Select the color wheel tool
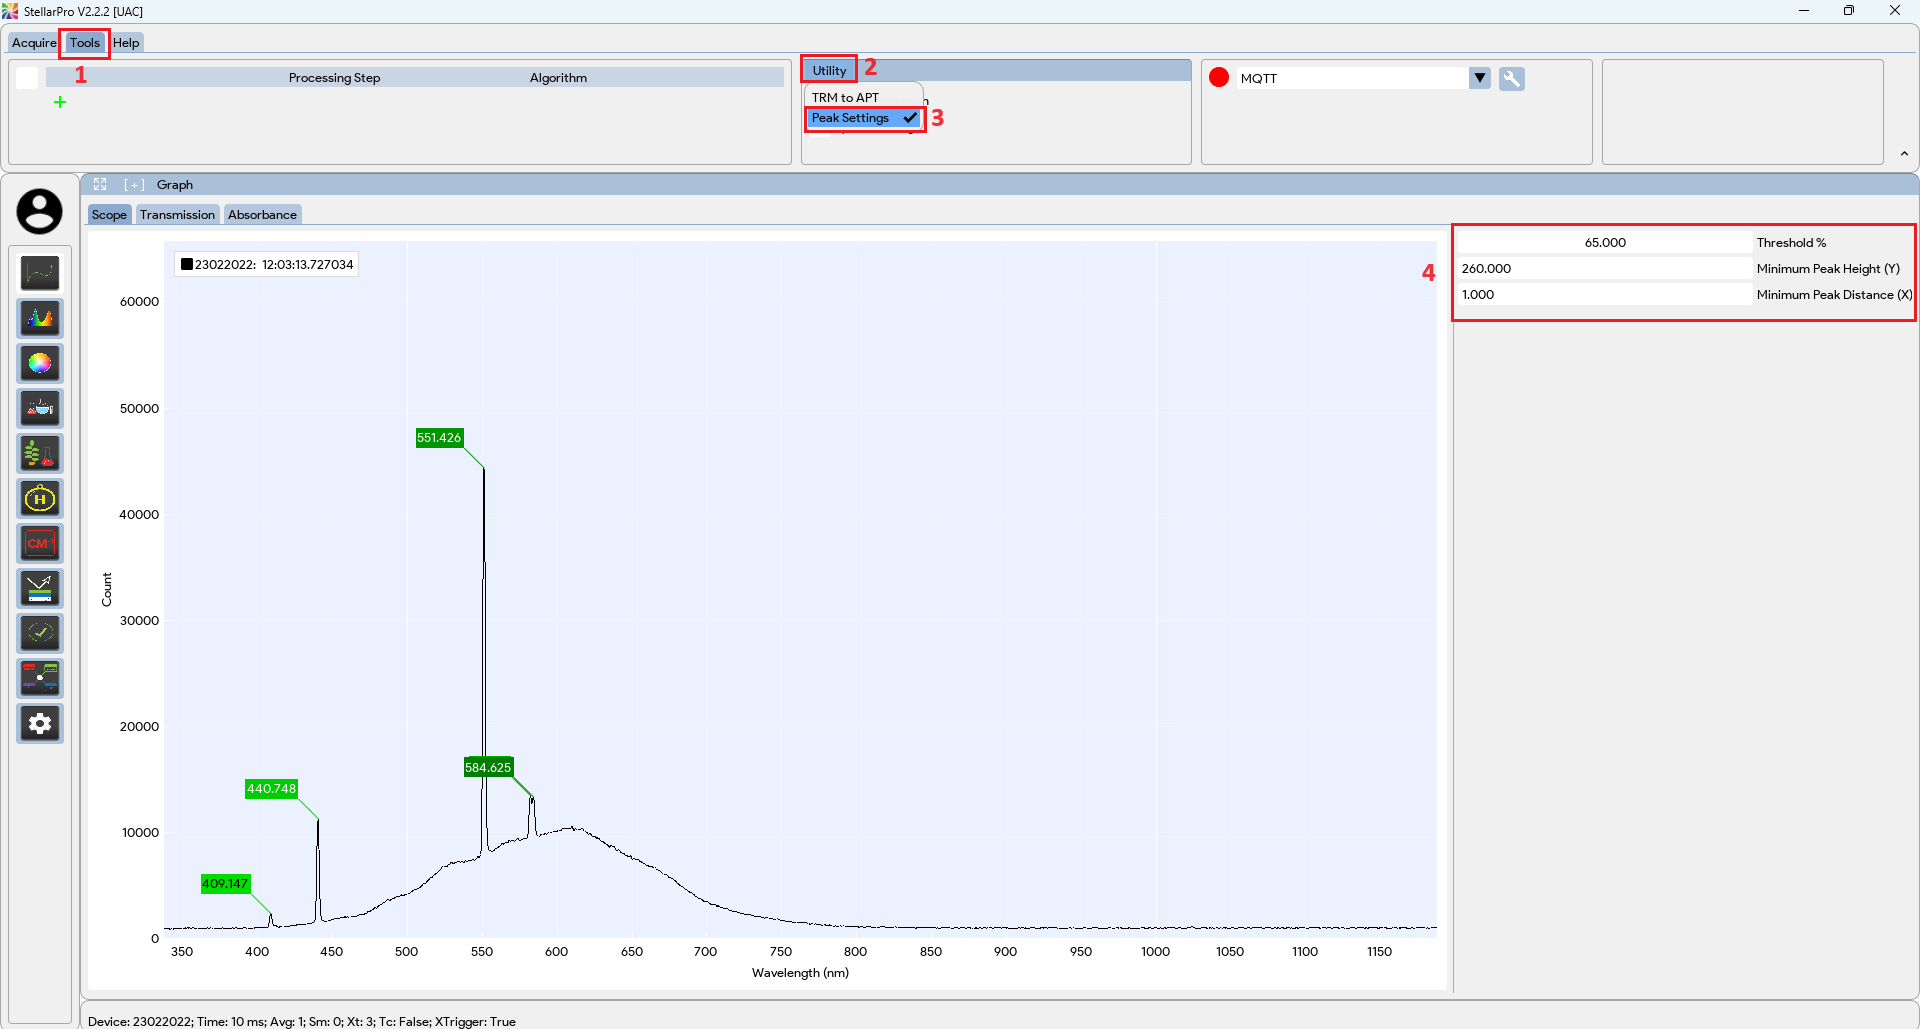This screenshot has height=1029, width=1920. click(x=40, y=363)
